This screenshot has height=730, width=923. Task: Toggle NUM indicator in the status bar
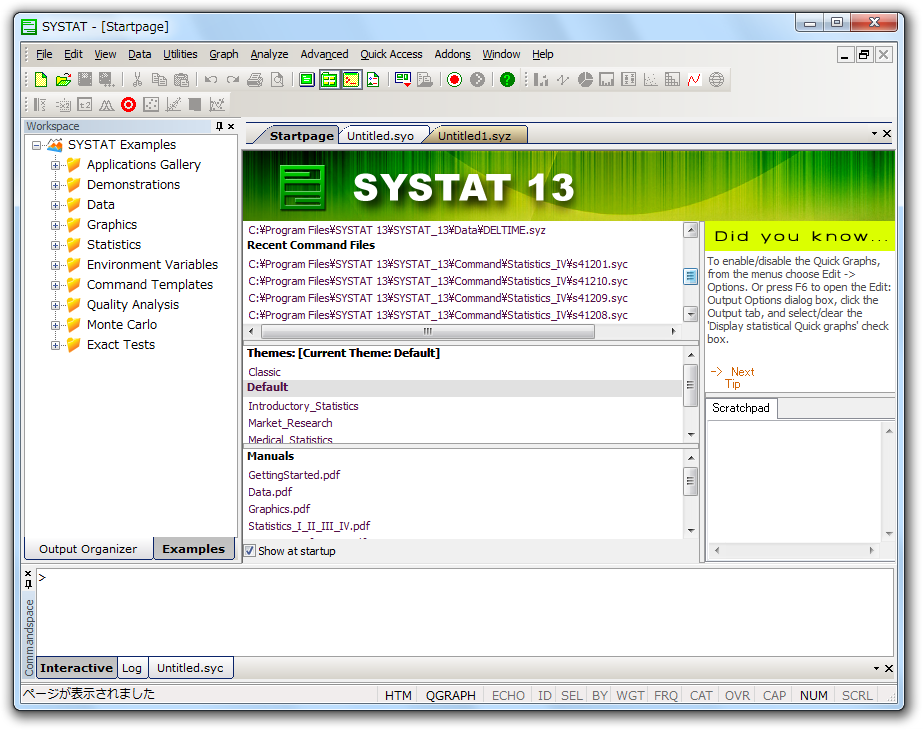pos(813,695)
